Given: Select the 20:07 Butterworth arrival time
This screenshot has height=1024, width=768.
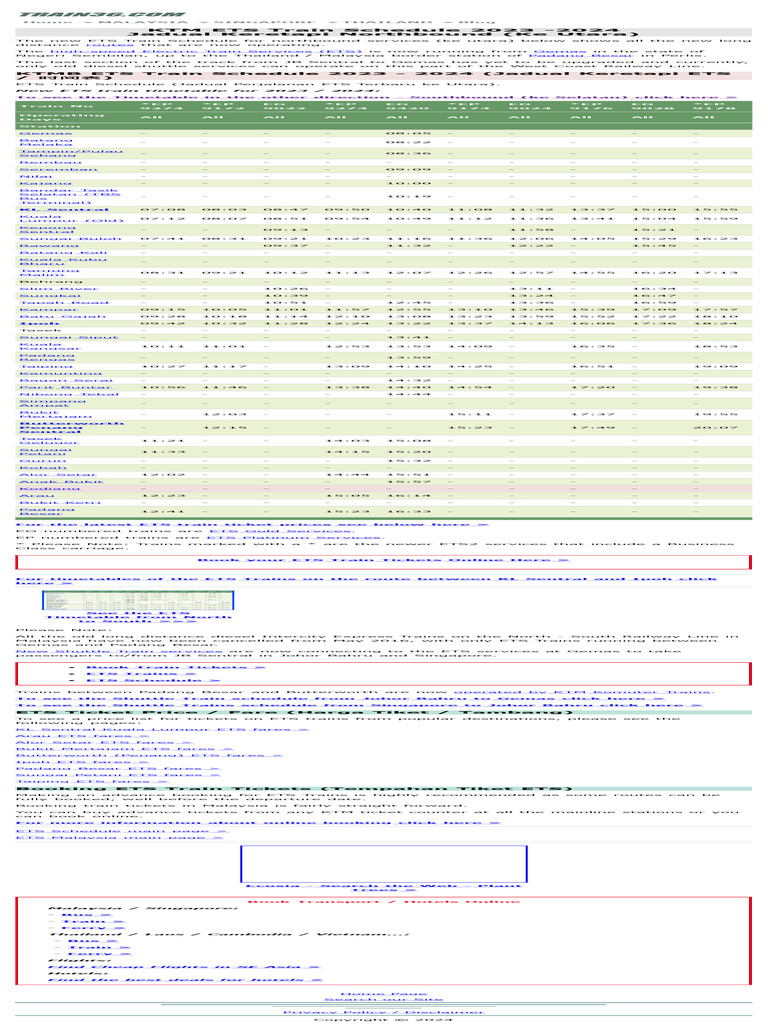Looking at the screenshot, I should (x=716, y=427).
